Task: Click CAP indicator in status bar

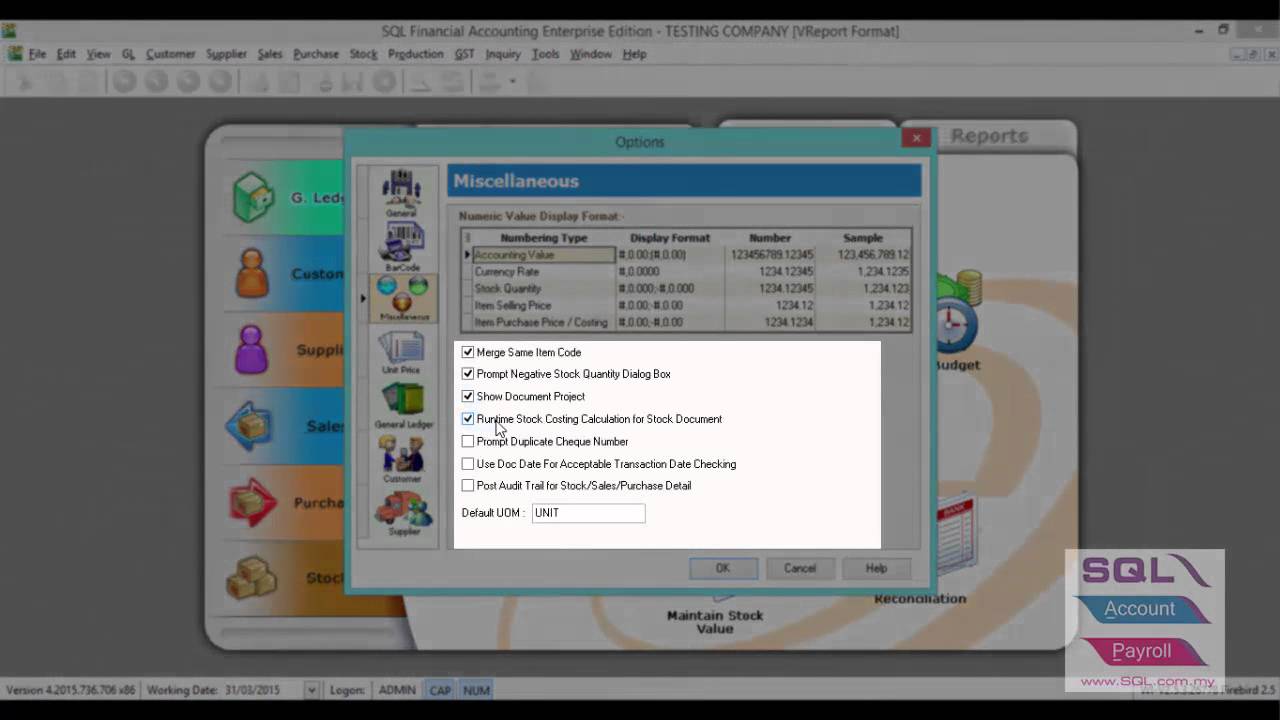Action: coord(440,690)
